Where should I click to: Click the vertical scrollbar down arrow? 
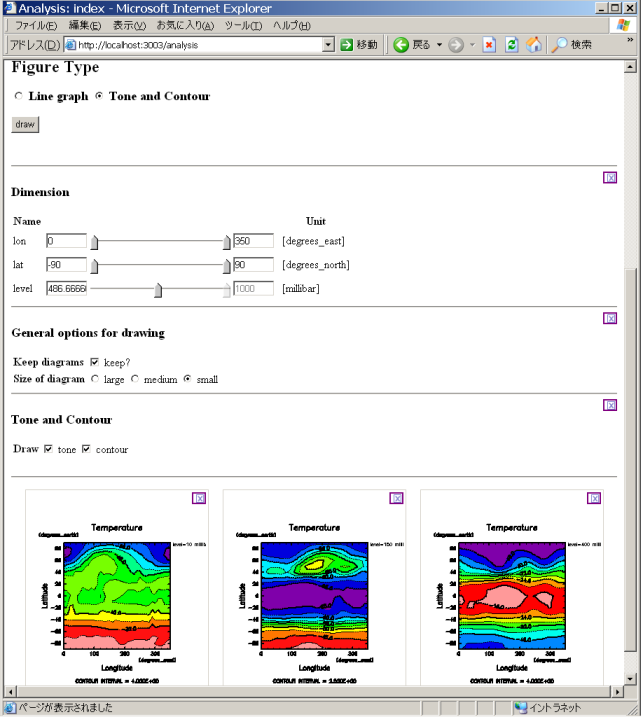point(630,679)
